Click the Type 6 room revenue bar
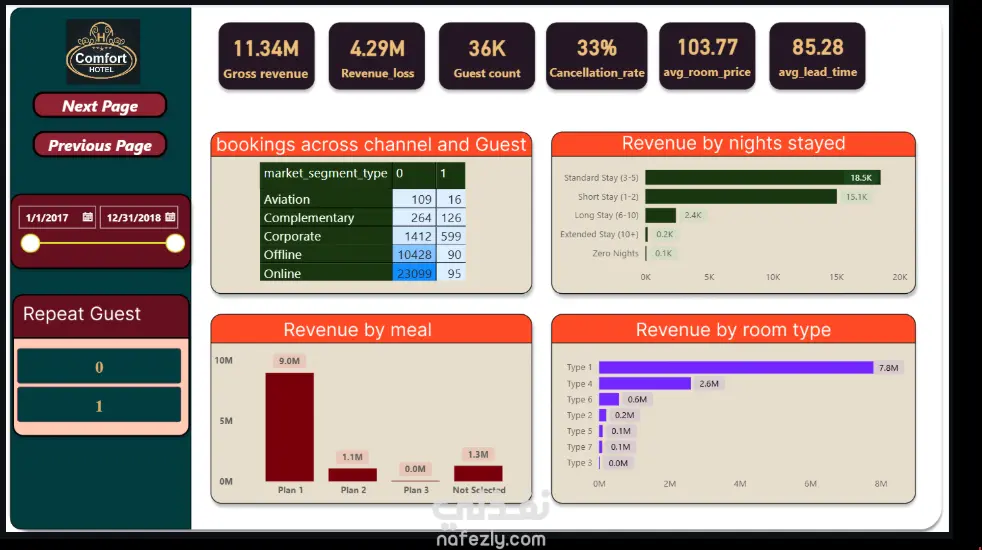 pyautogui.click(x=609, y=399)
